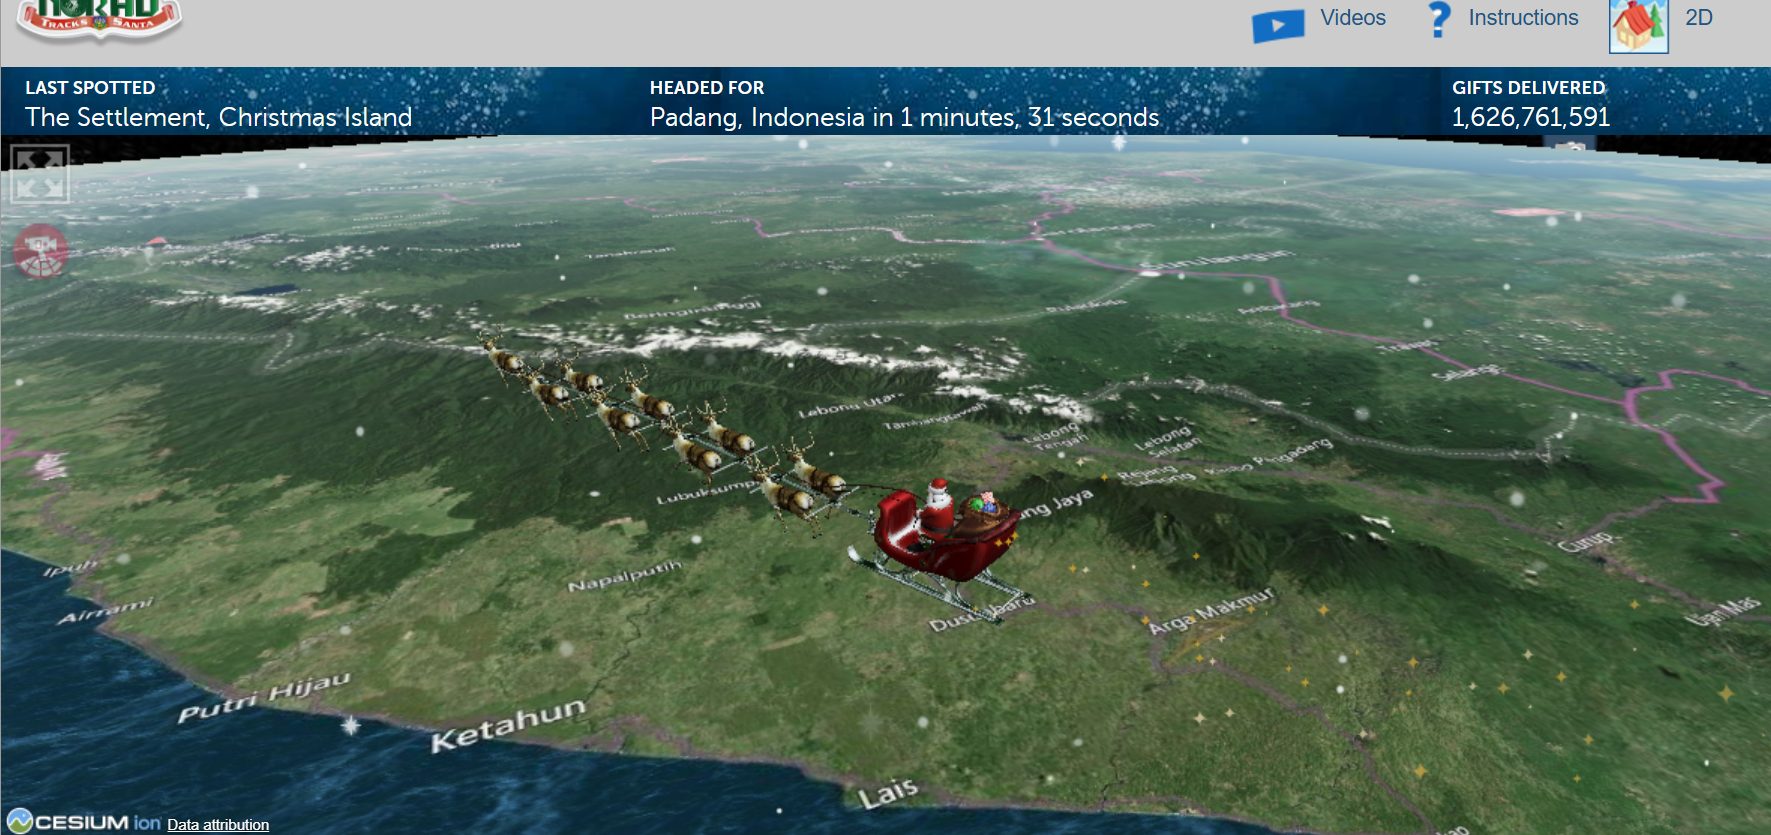Screen dimensions: 1771x835
Task: Toggle fullscreen with the arrows icon
Action: [40, 173]
